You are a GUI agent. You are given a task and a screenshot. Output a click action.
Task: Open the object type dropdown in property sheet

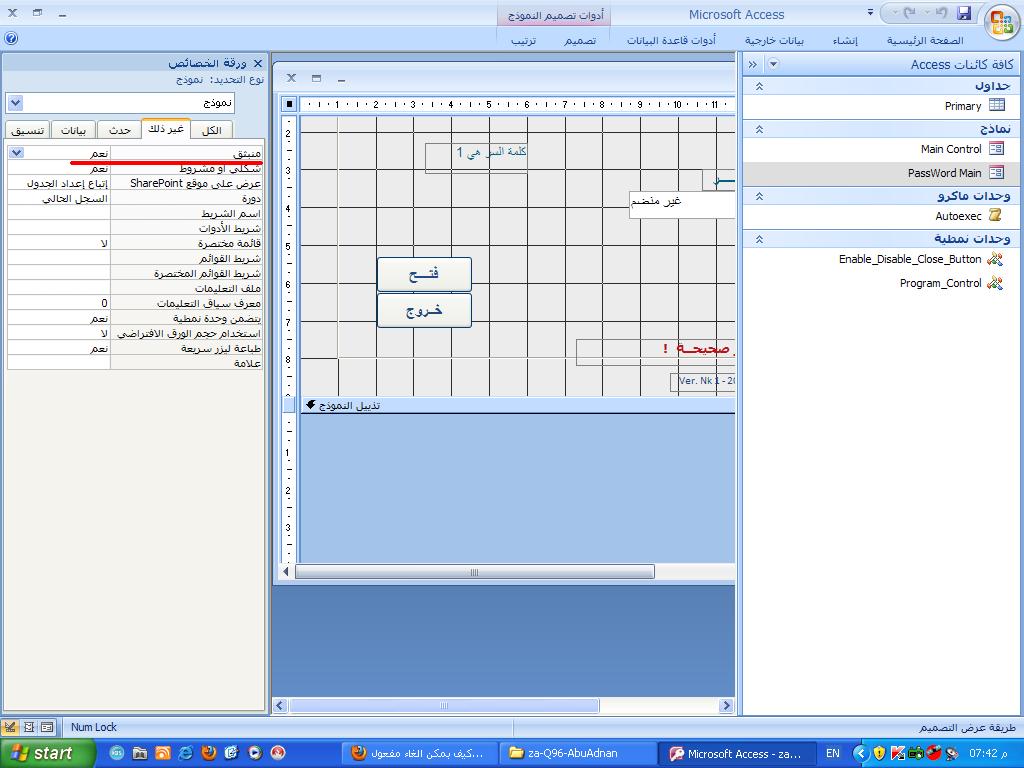click(x=16, y=103)
